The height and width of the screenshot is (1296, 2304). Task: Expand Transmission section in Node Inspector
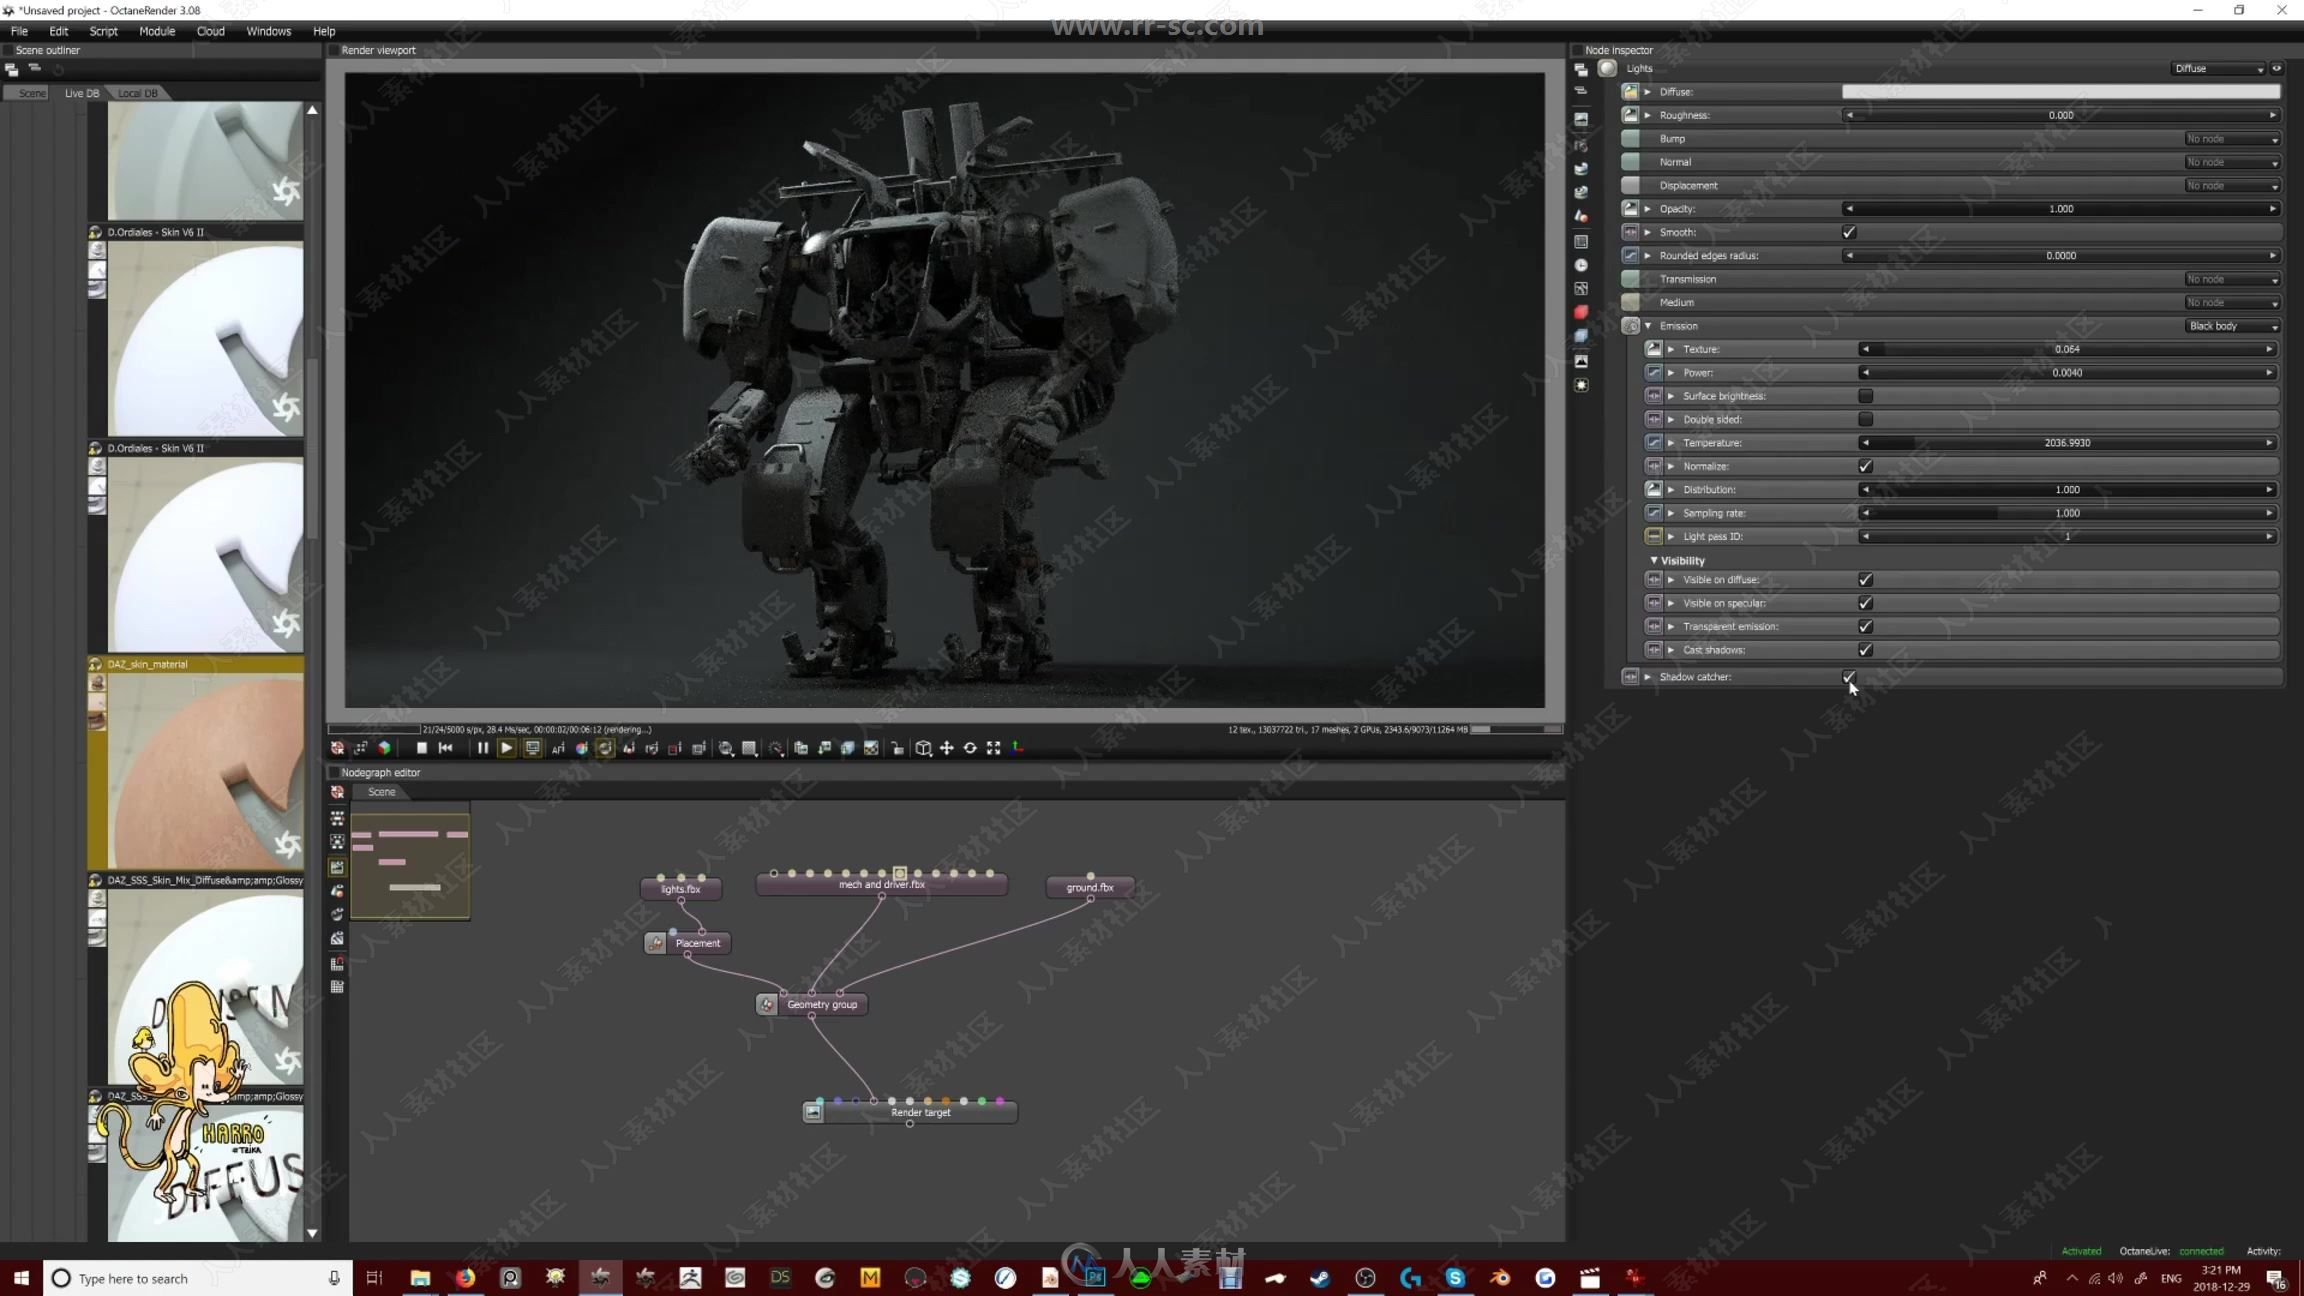(x=1649, y=279)
